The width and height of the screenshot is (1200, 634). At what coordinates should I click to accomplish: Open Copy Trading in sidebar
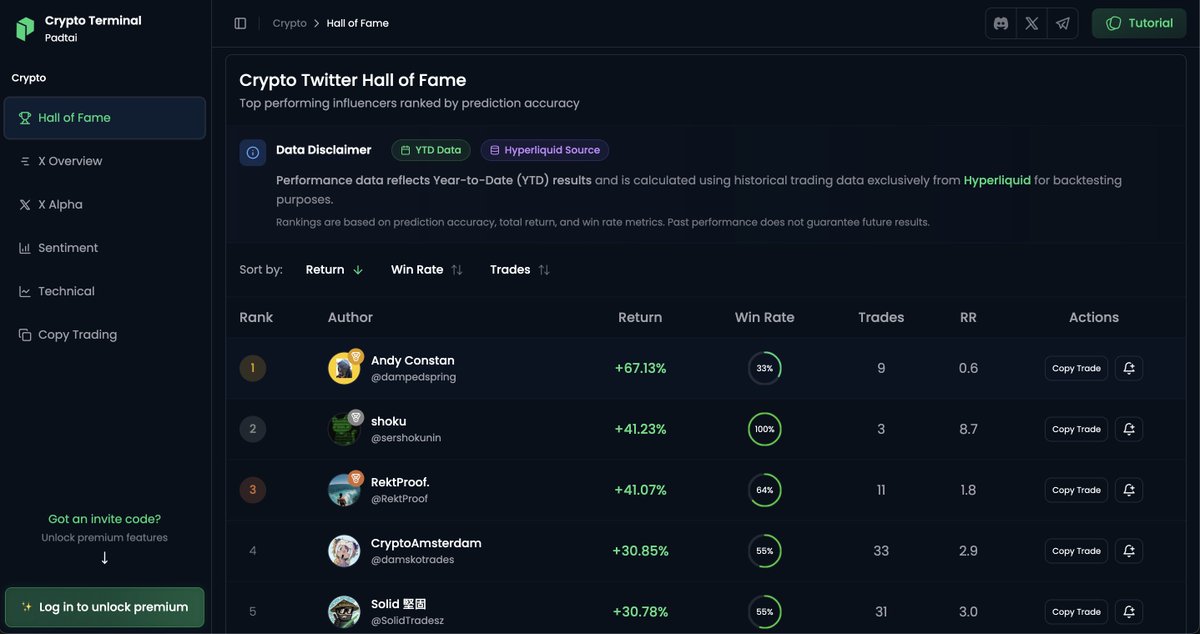105,335
